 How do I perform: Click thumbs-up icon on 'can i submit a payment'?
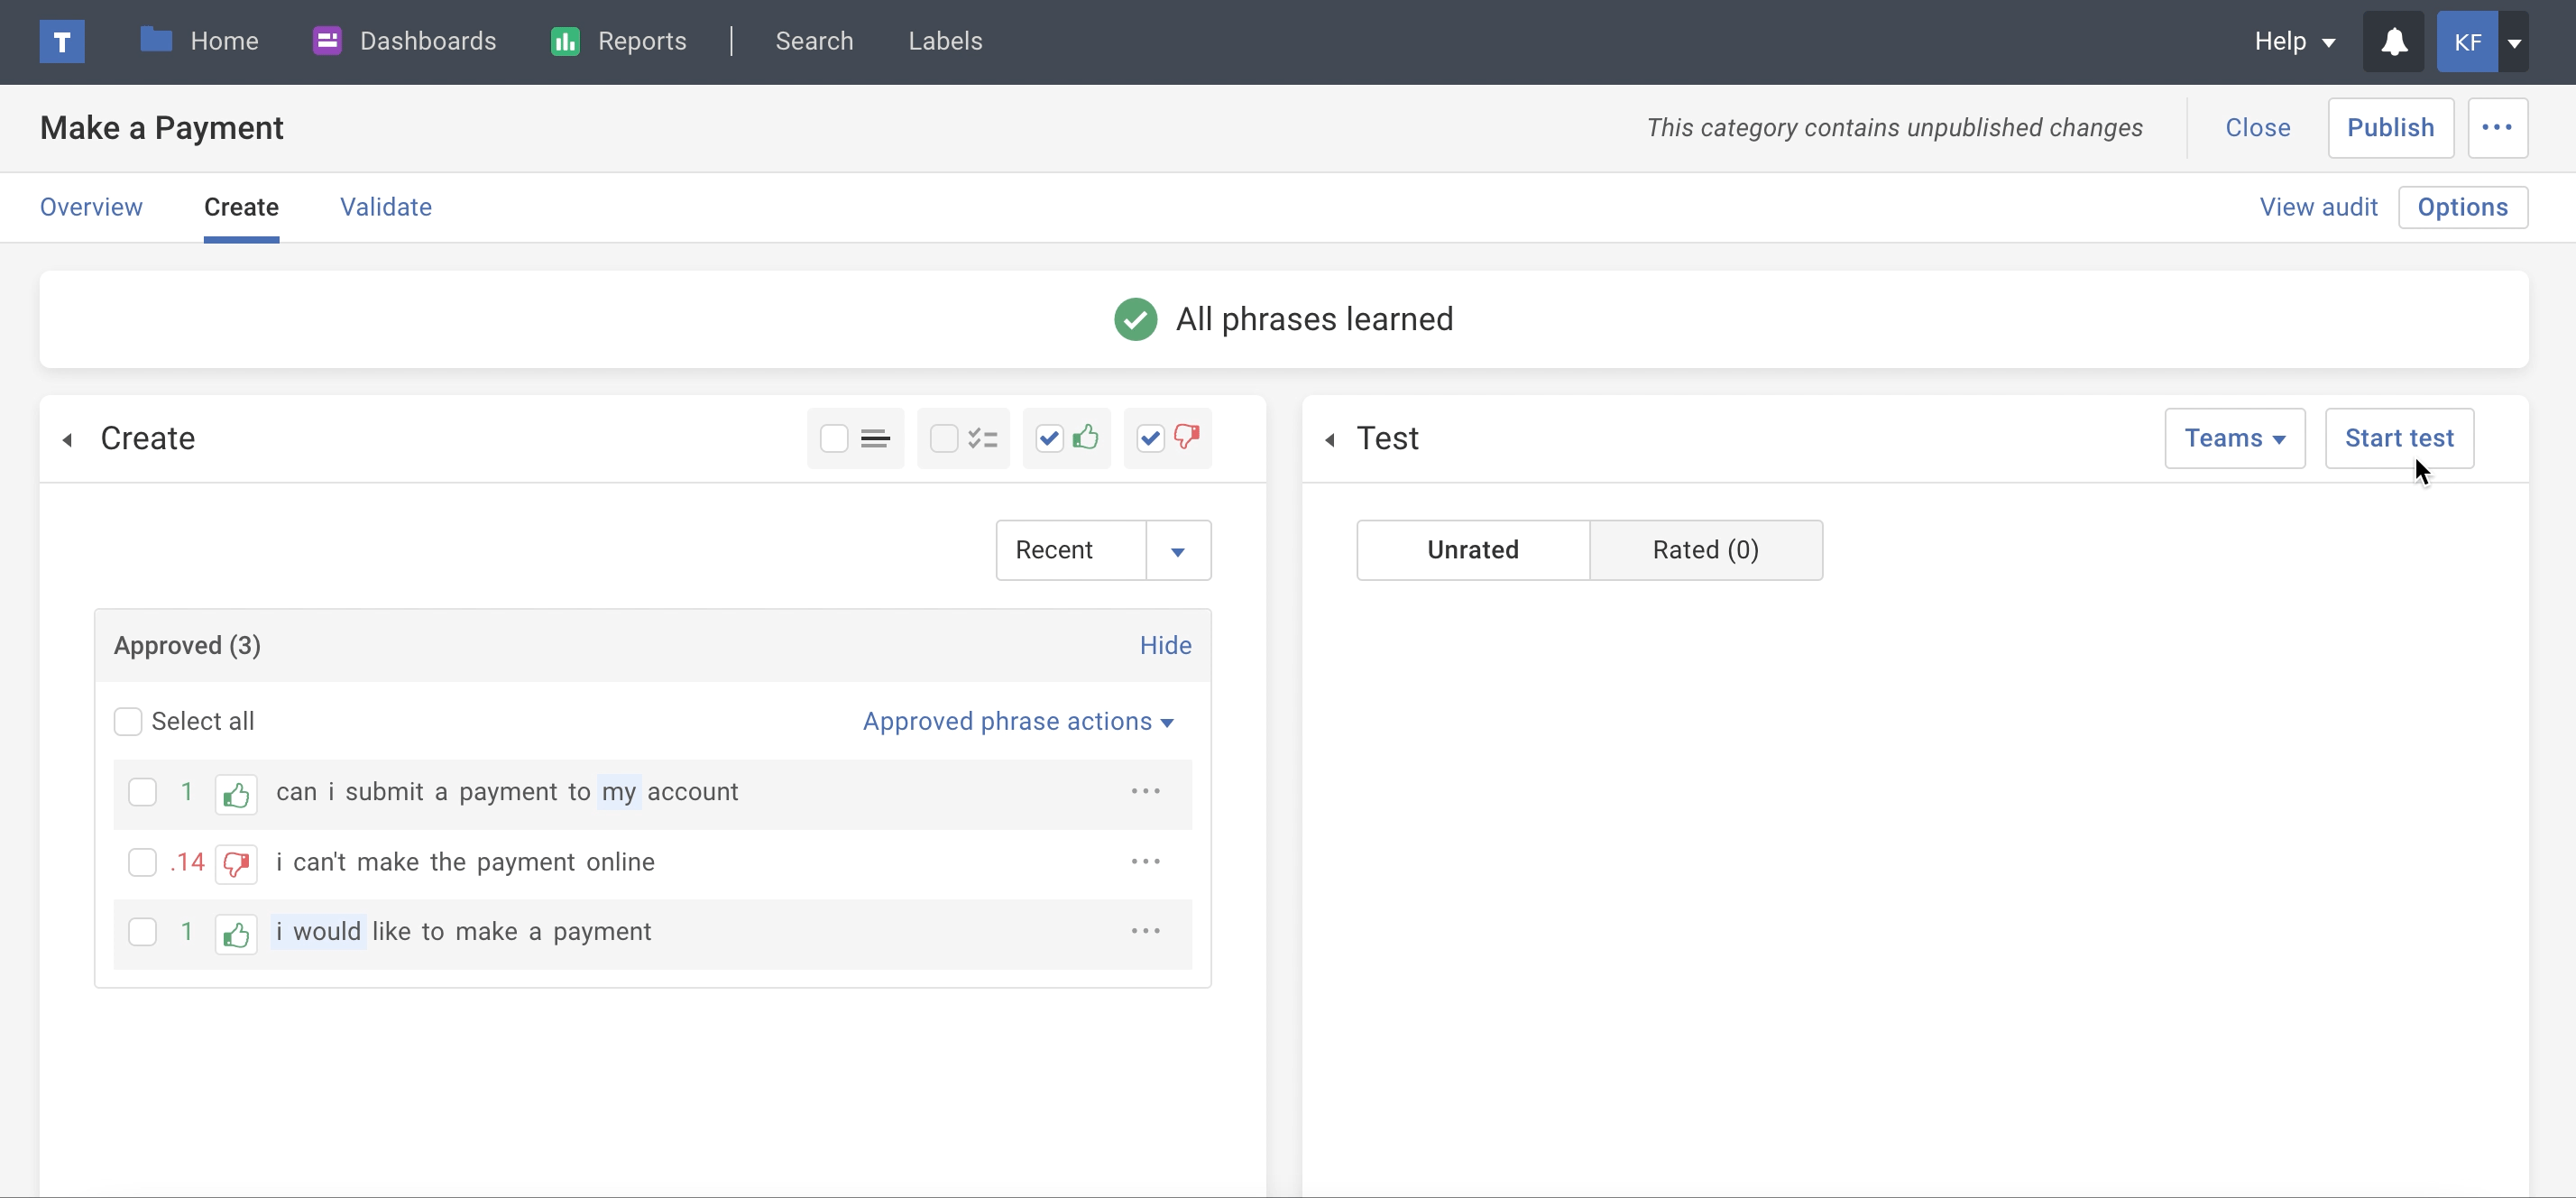tap(236, 794)
